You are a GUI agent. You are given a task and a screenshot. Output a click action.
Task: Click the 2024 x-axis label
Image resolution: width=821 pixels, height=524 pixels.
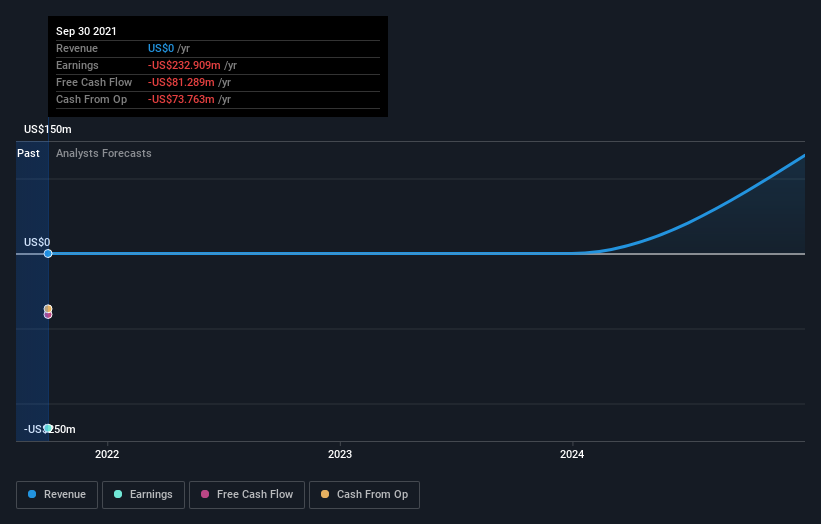pyautogui.click(x=572, y=454)
